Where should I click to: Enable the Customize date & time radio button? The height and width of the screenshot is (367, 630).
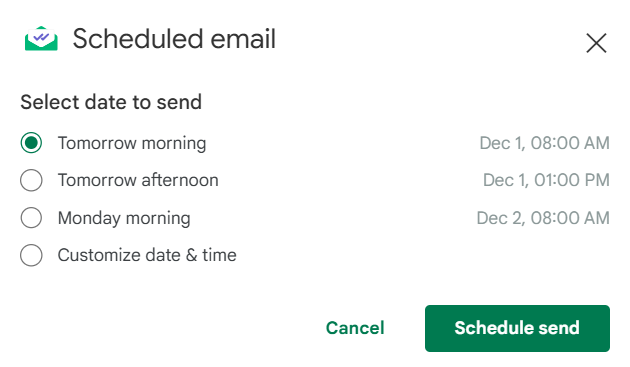tap(31, 255)
